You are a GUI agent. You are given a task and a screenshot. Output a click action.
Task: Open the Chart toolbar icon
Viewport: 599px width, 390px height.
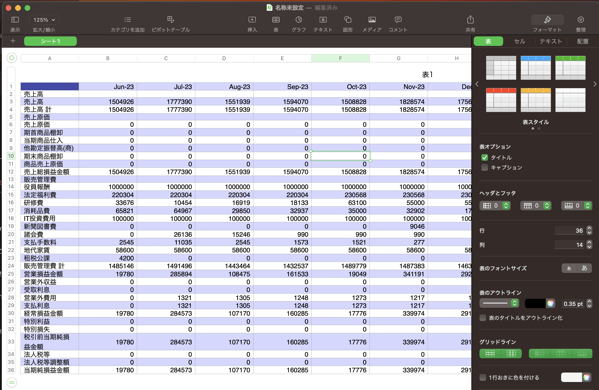coord(299,19)
